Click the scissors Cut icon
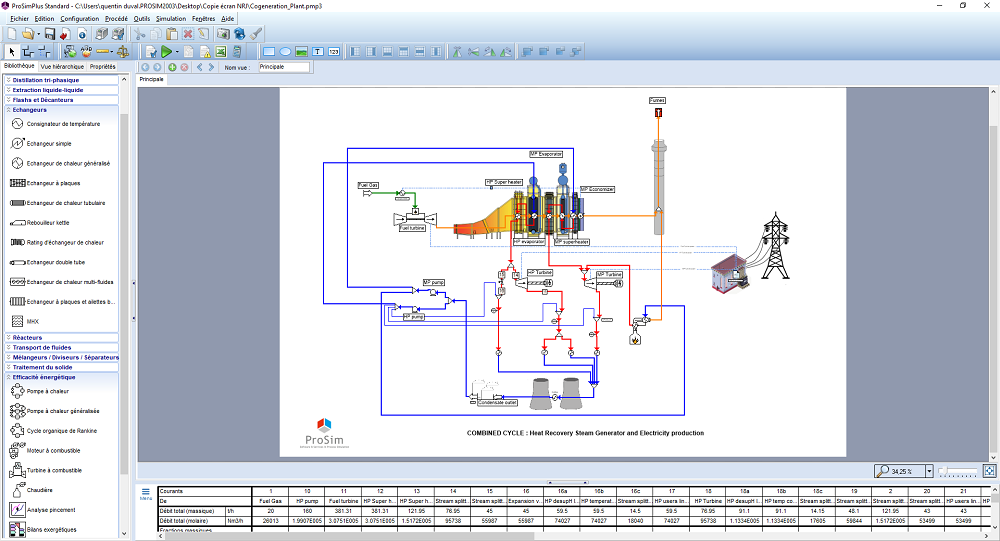The width and height of the screenshot is (1000, 541). [141, 33]
